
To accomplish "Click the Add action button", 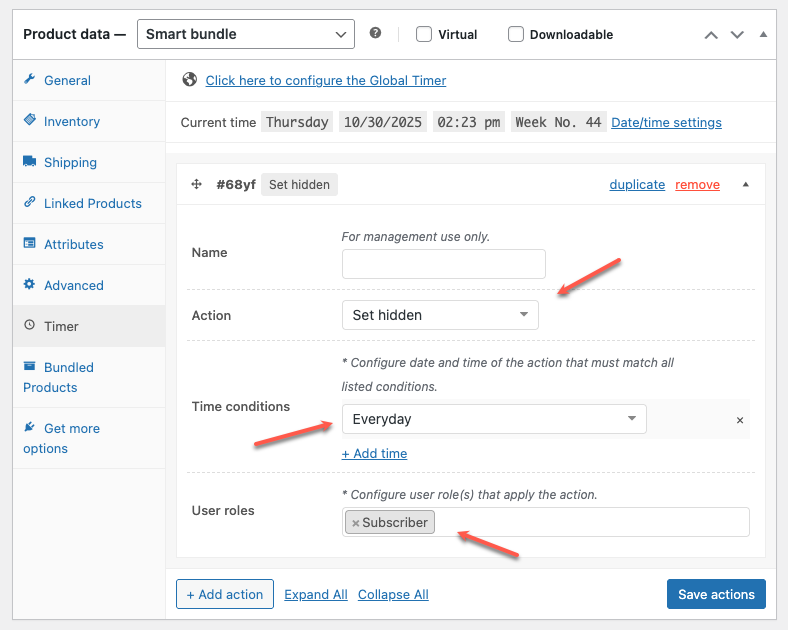I will coord(224,594).
